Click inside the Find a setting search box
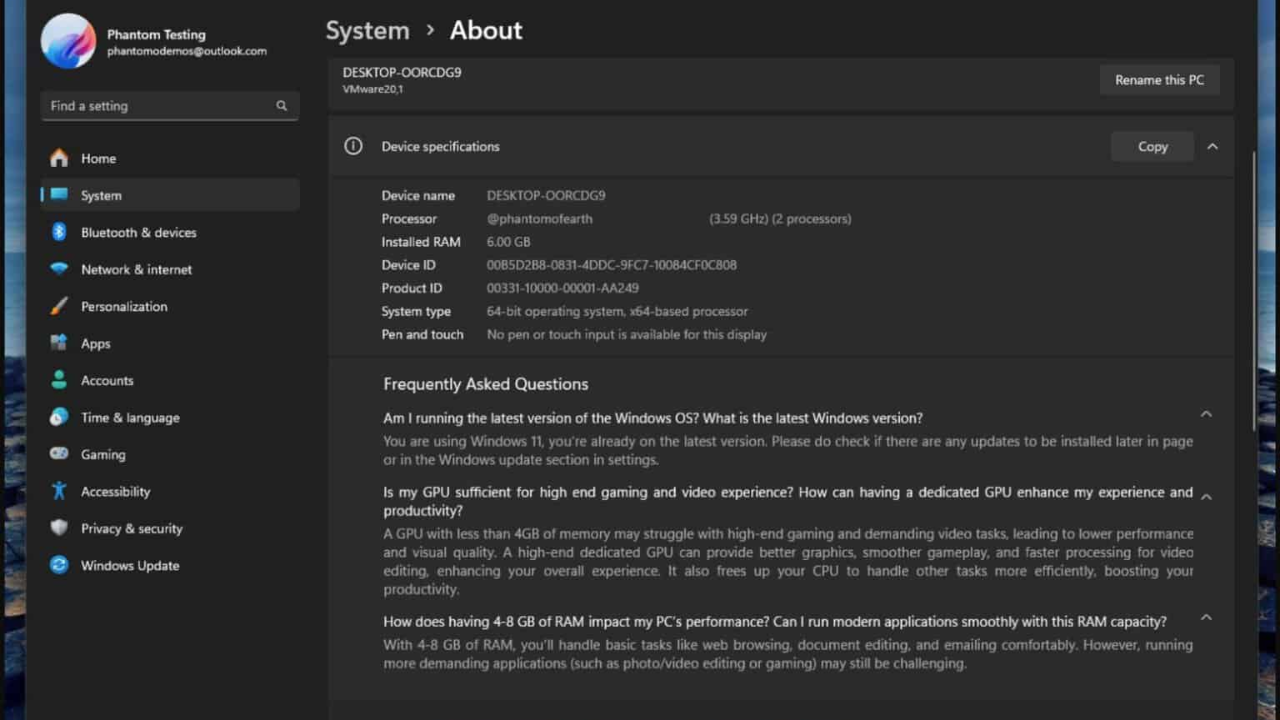1280x720 pixels. pyautogui.click(x=170, y=105)
